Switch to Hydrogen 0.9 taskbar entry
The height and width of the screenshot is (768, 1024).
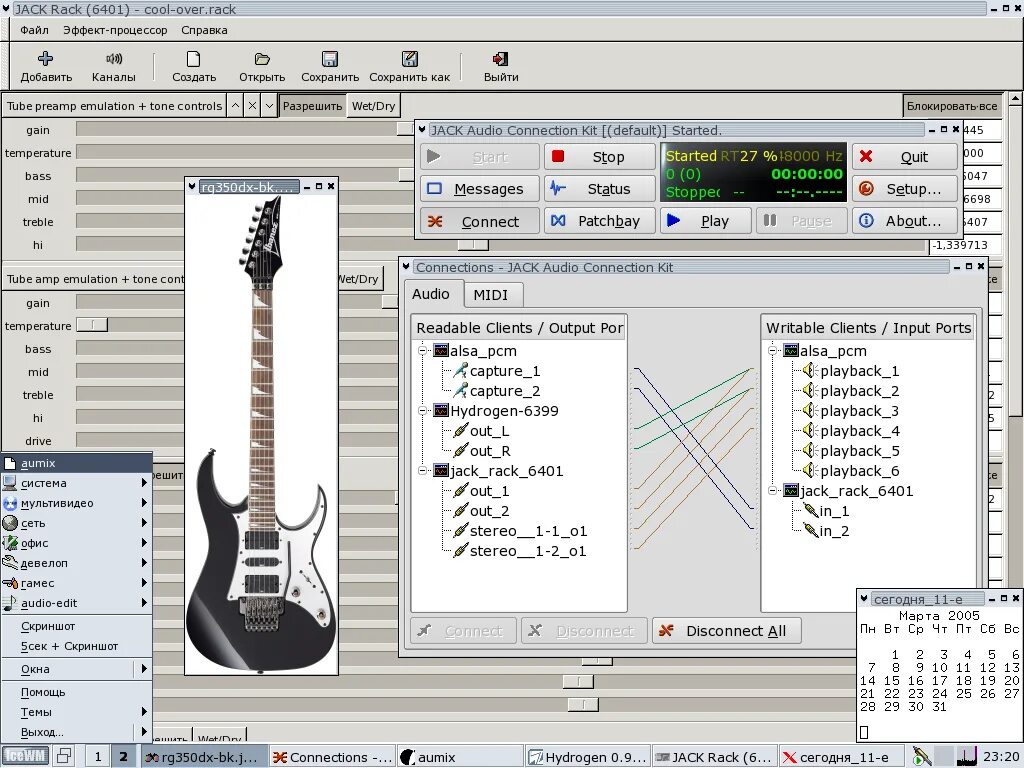tap(587, 757)
